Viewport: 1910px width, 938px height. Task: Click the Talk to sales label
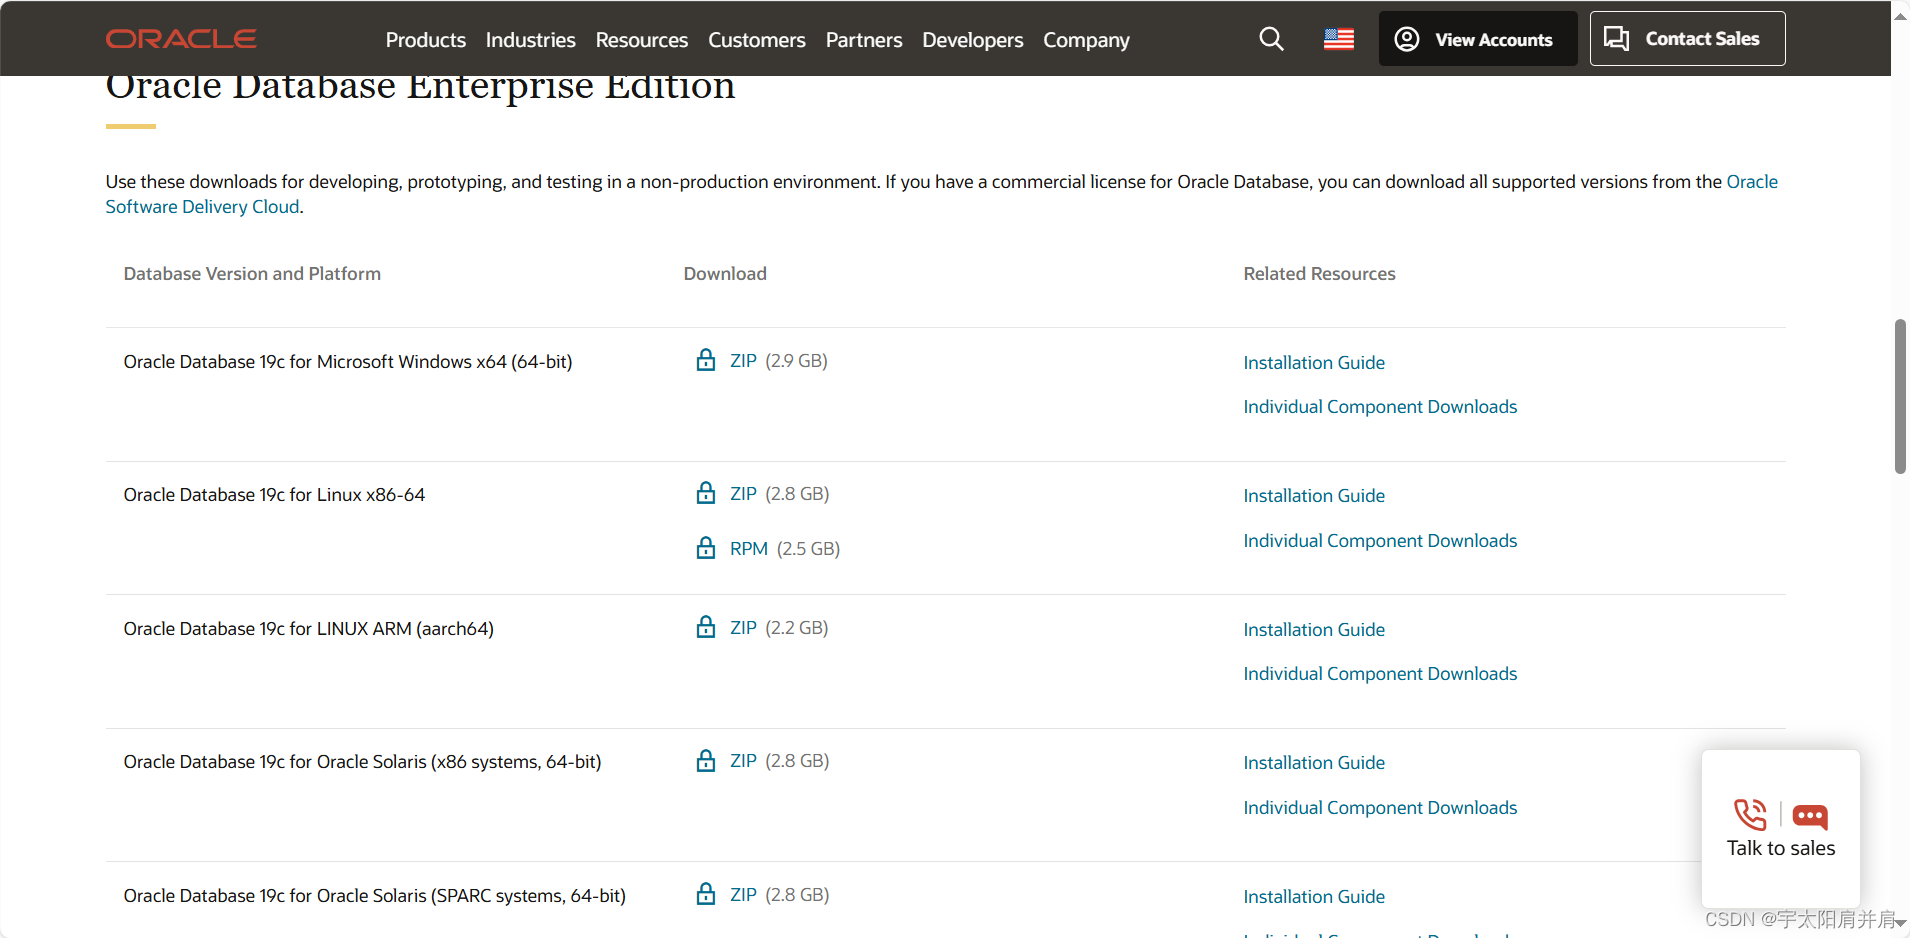point(1781,848)
